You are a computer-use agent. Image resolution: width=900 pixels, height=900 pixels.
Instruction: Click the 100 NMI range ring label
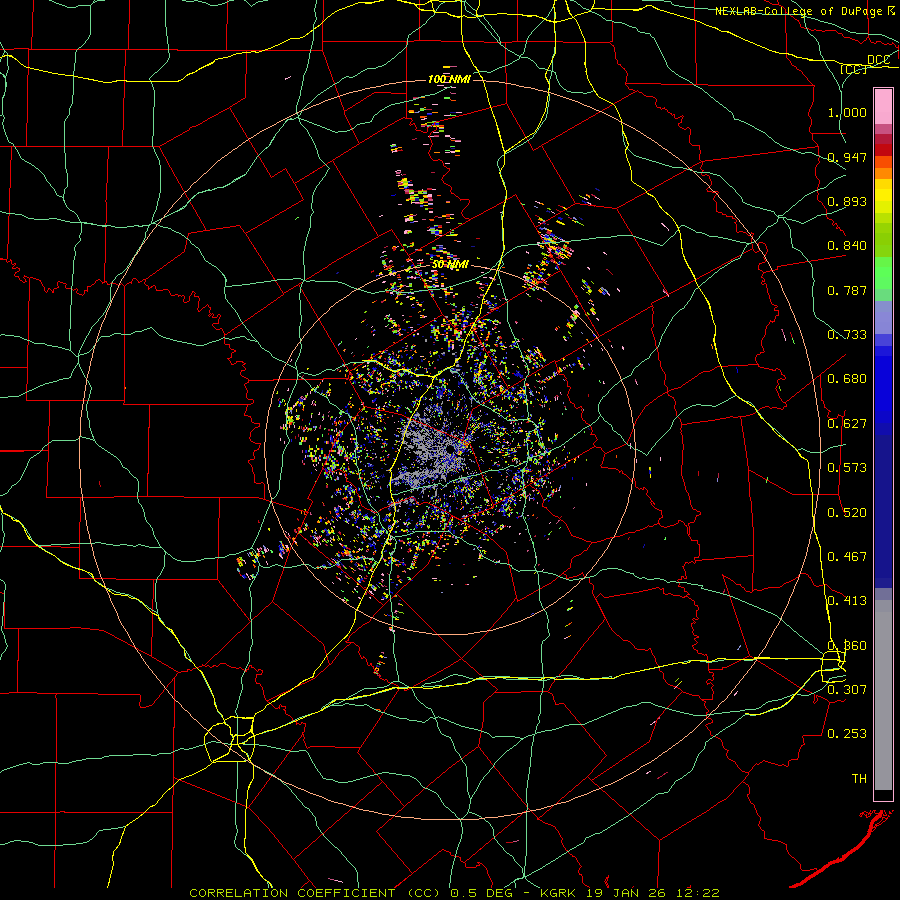[x=449, y=79]
